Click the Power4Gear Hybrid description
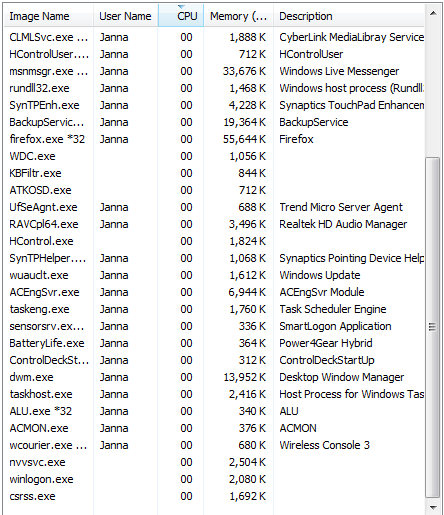The width and height of the screenshot is (444, 515). [326, 343]
